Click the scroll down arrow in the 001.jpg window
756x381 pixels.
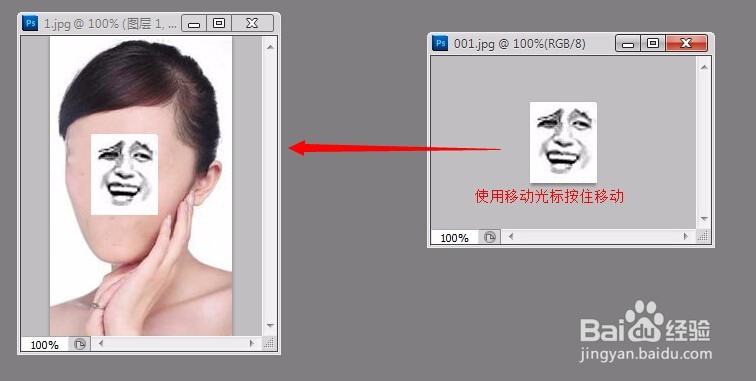[704, 219]
